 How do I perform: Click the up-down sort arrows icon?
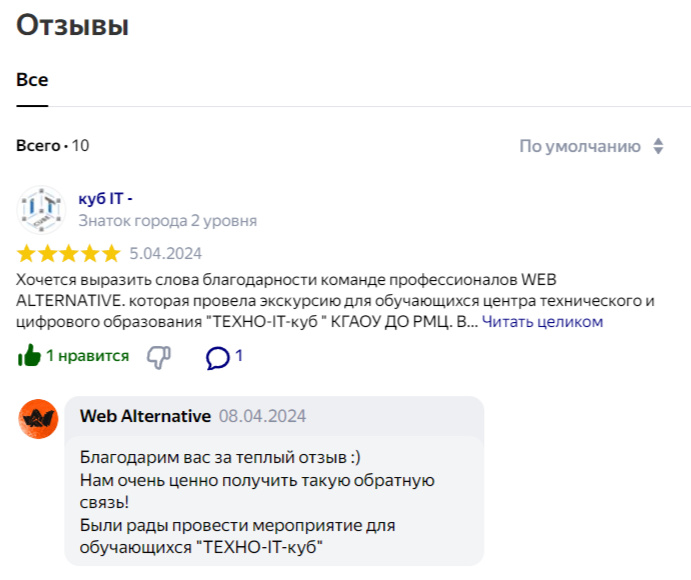click(x=658, y=146)
